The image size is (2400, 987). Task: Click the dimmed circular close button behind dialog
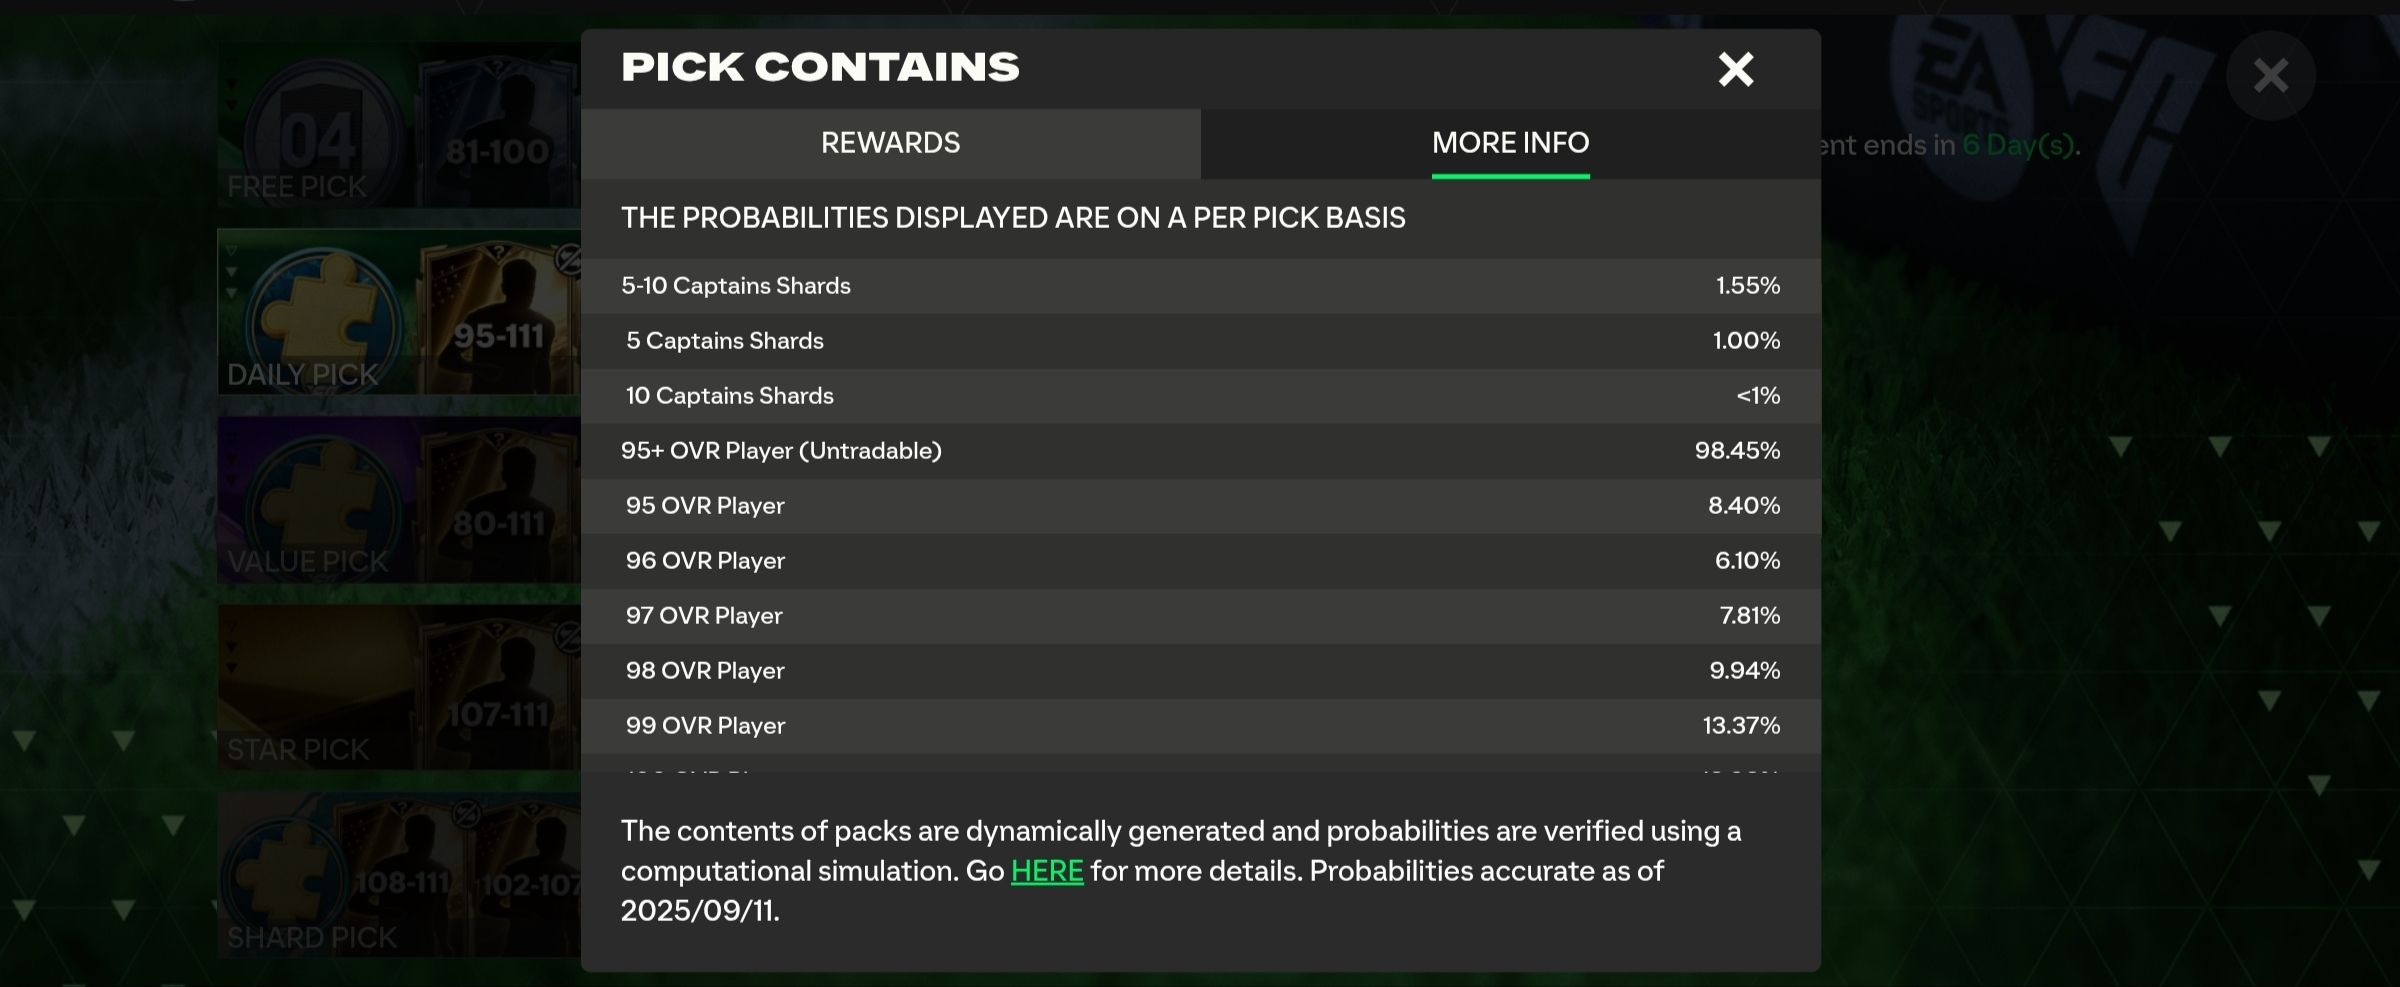click(2270, 76)
